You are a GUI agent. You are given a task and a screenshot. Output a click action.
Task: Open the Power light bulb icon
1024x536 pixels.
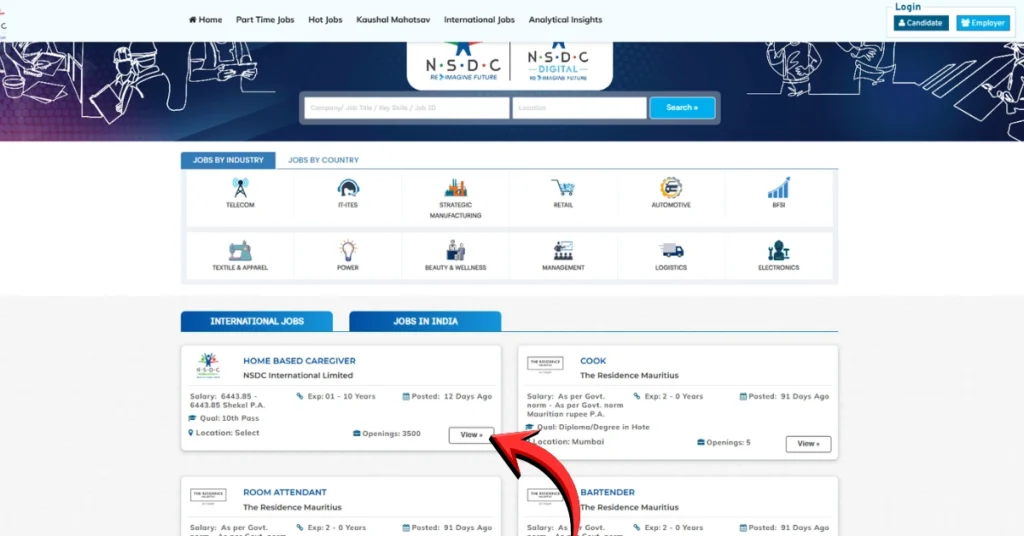point(348,251)
